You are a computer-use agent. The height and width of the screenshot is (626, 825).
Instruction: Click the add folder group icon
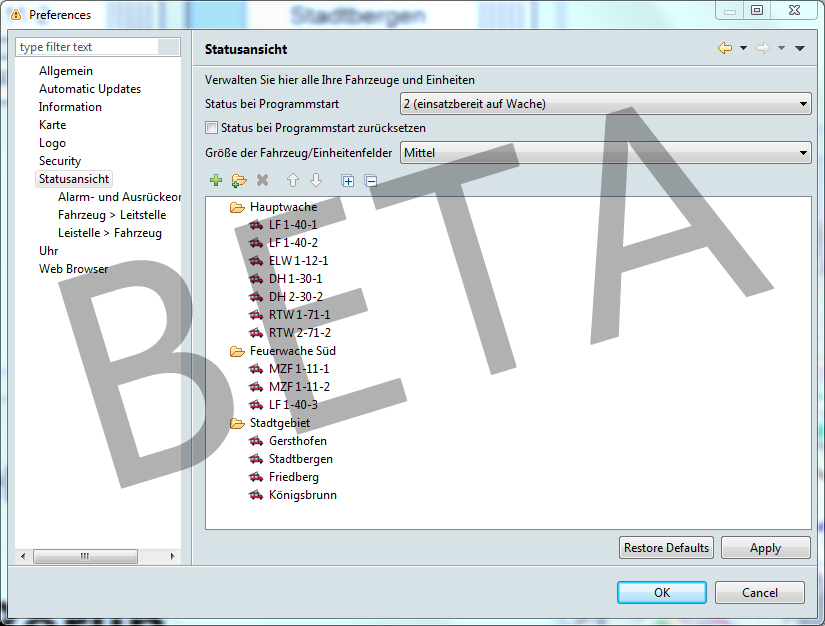pyautogui.click(x=238, y=181)
